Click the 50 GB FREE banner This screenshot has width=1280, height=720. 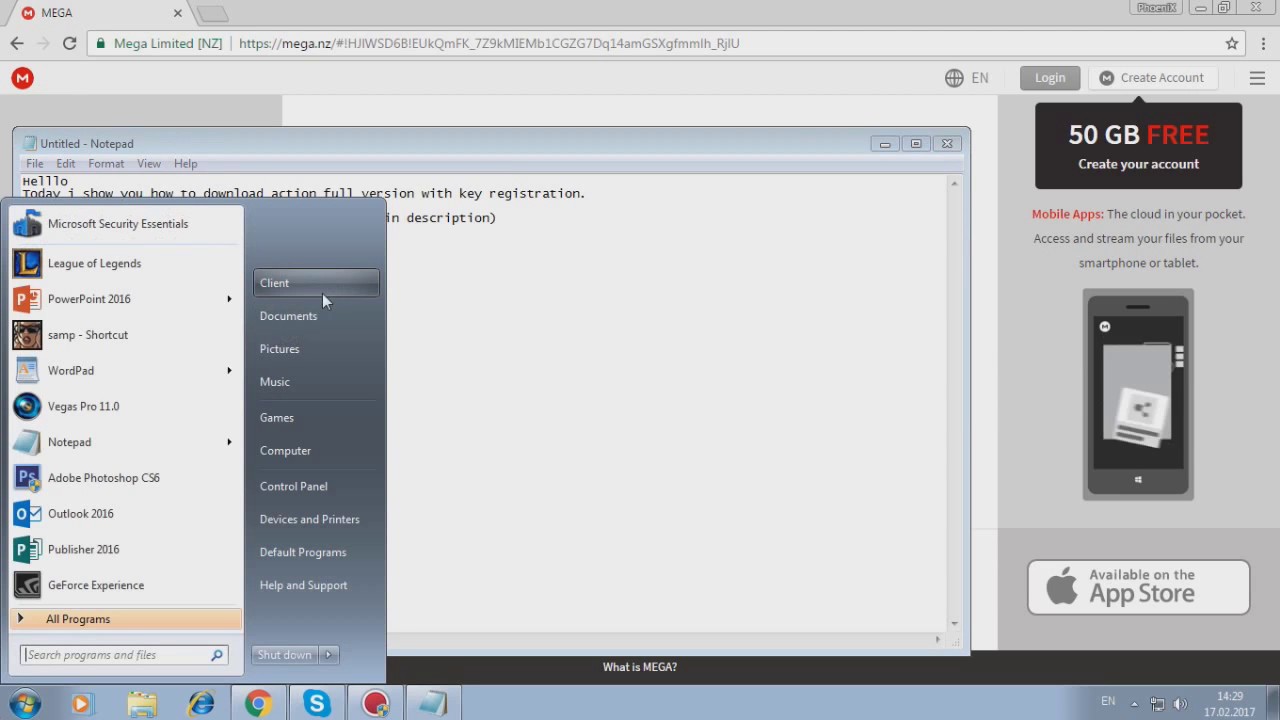[x=1138, y=146]
